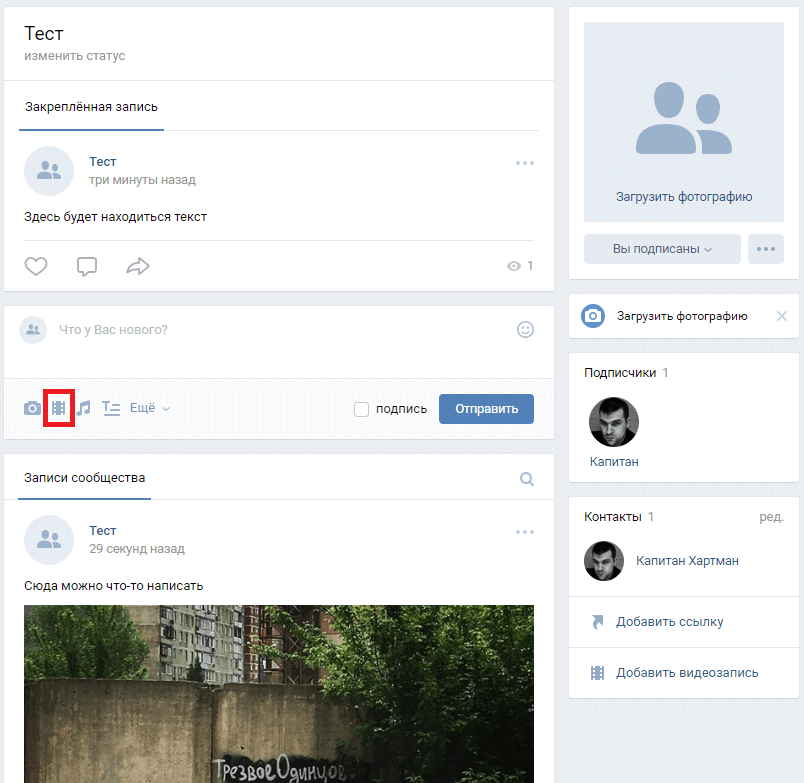Expand the Вы подписаны dropdown
This screenshot has width=804, height=783.
662,249
